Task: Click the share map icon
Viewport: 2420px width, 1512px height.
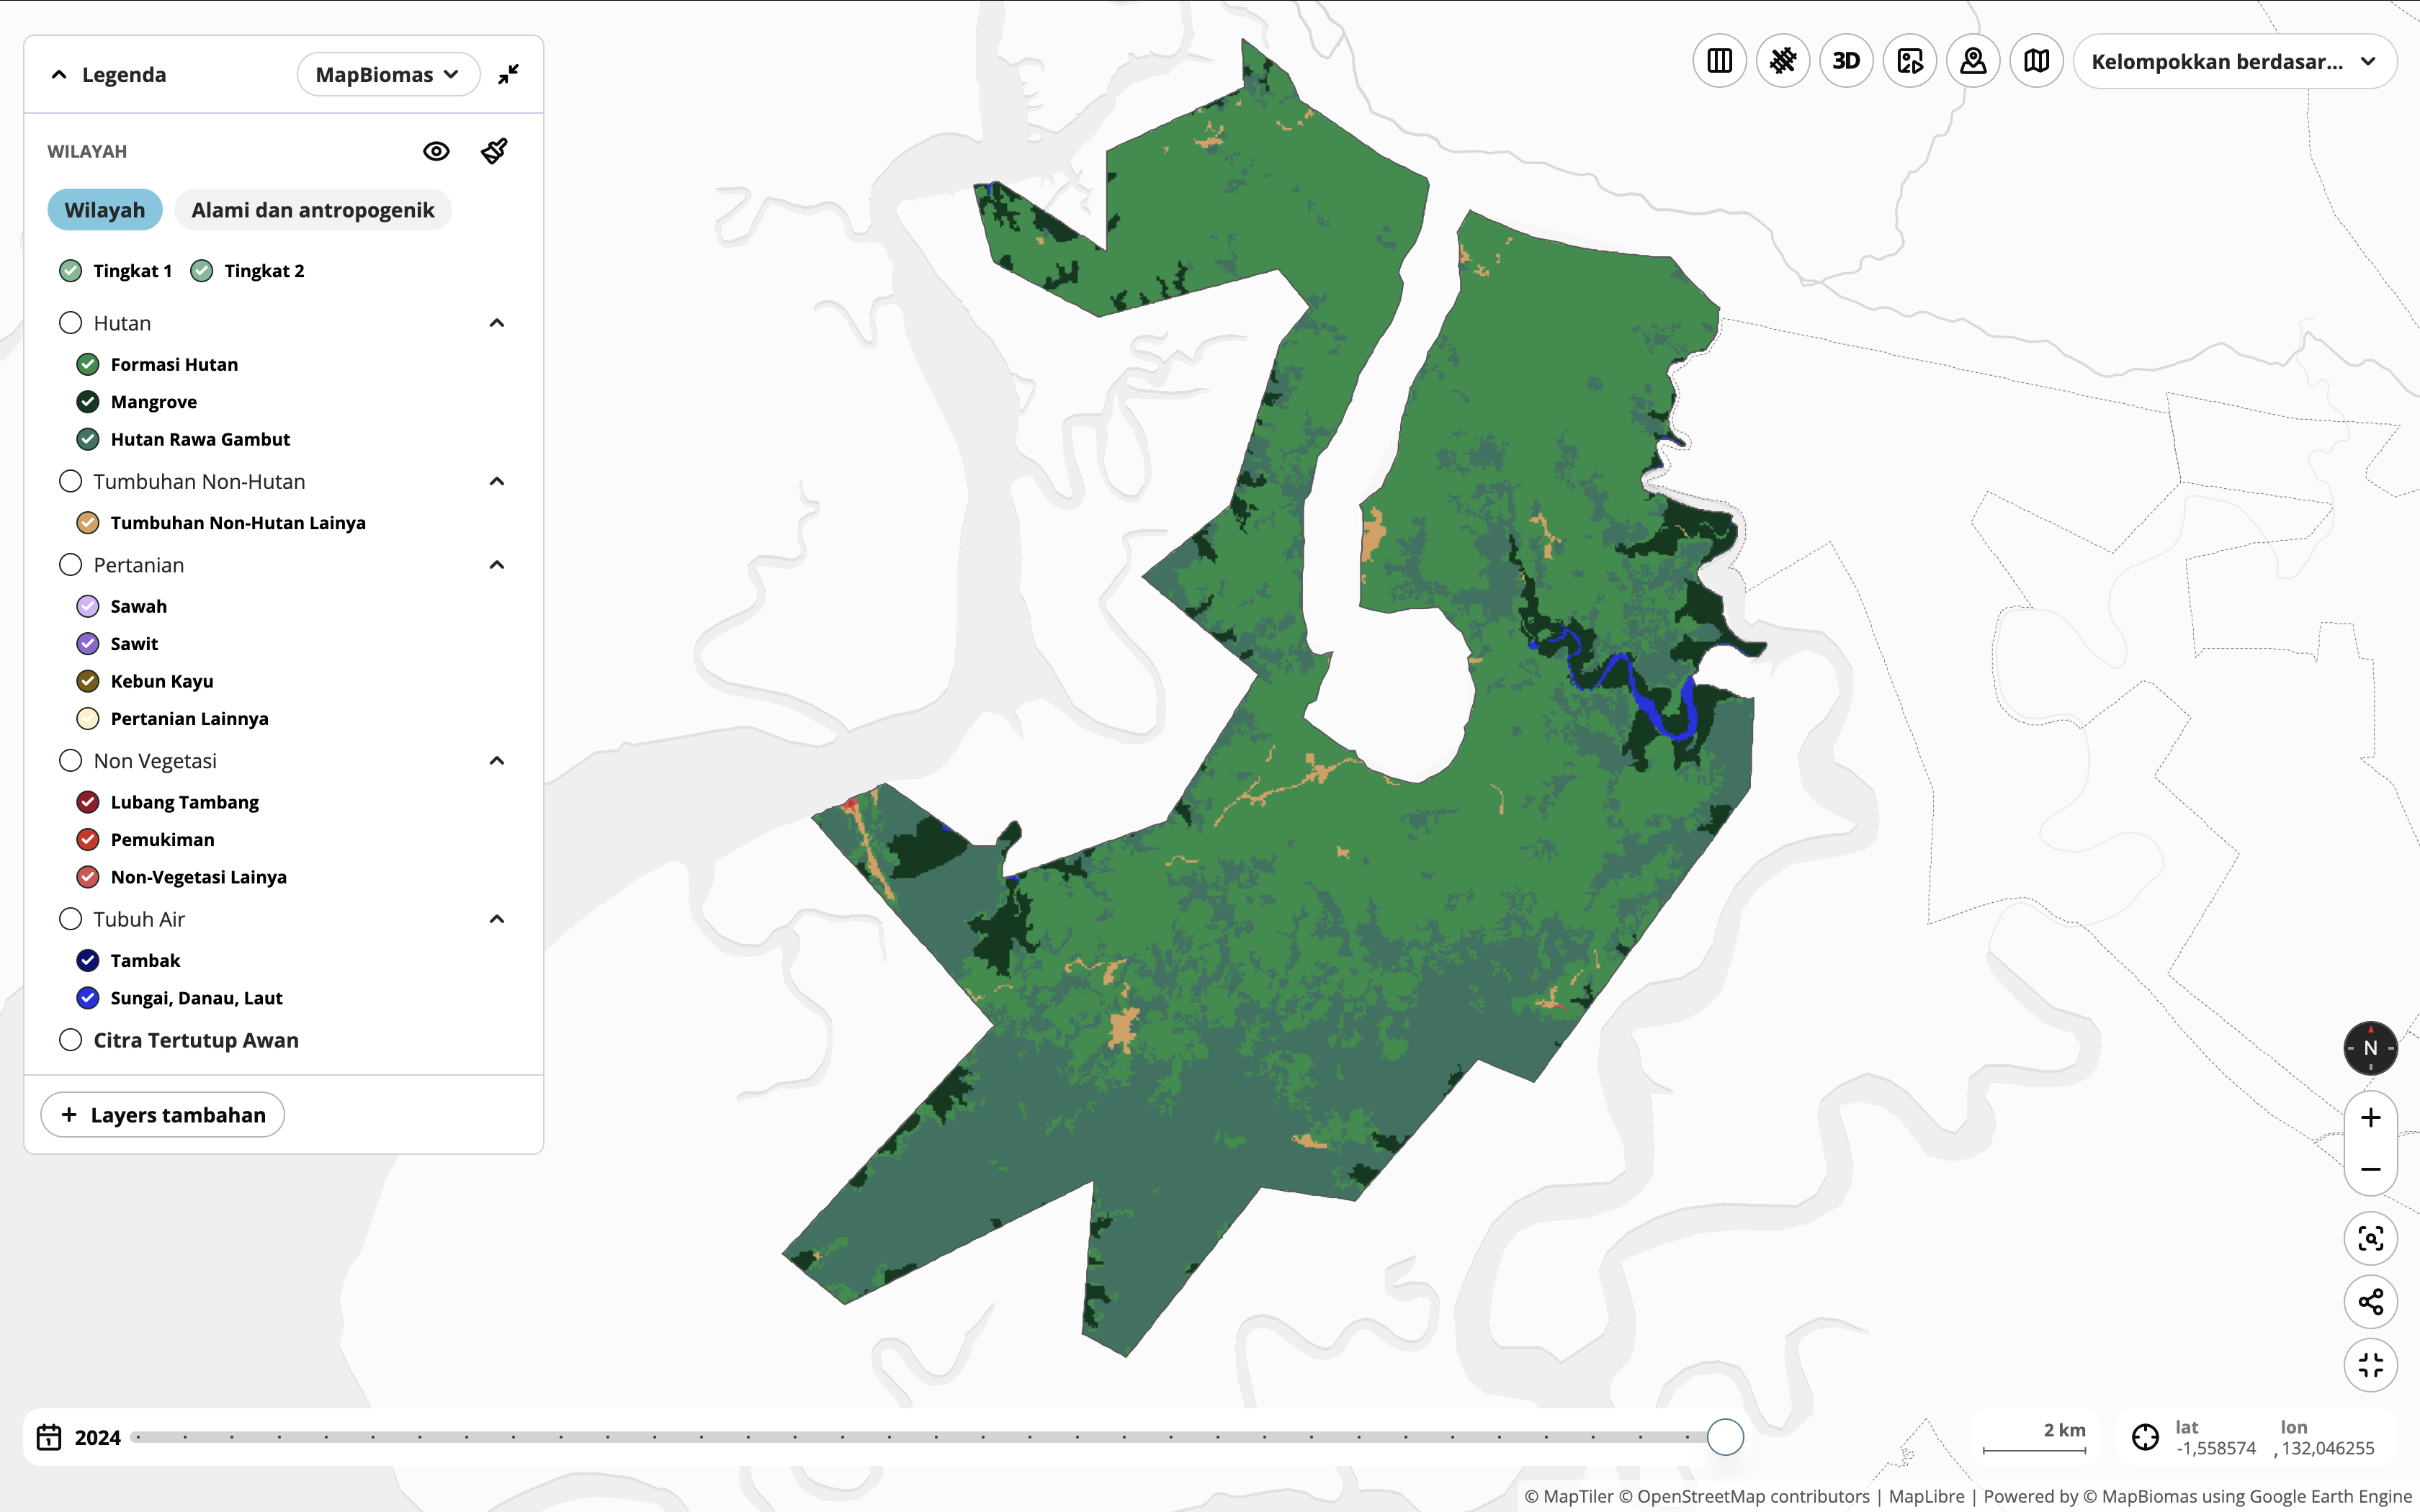Action: (2370, 1302)
